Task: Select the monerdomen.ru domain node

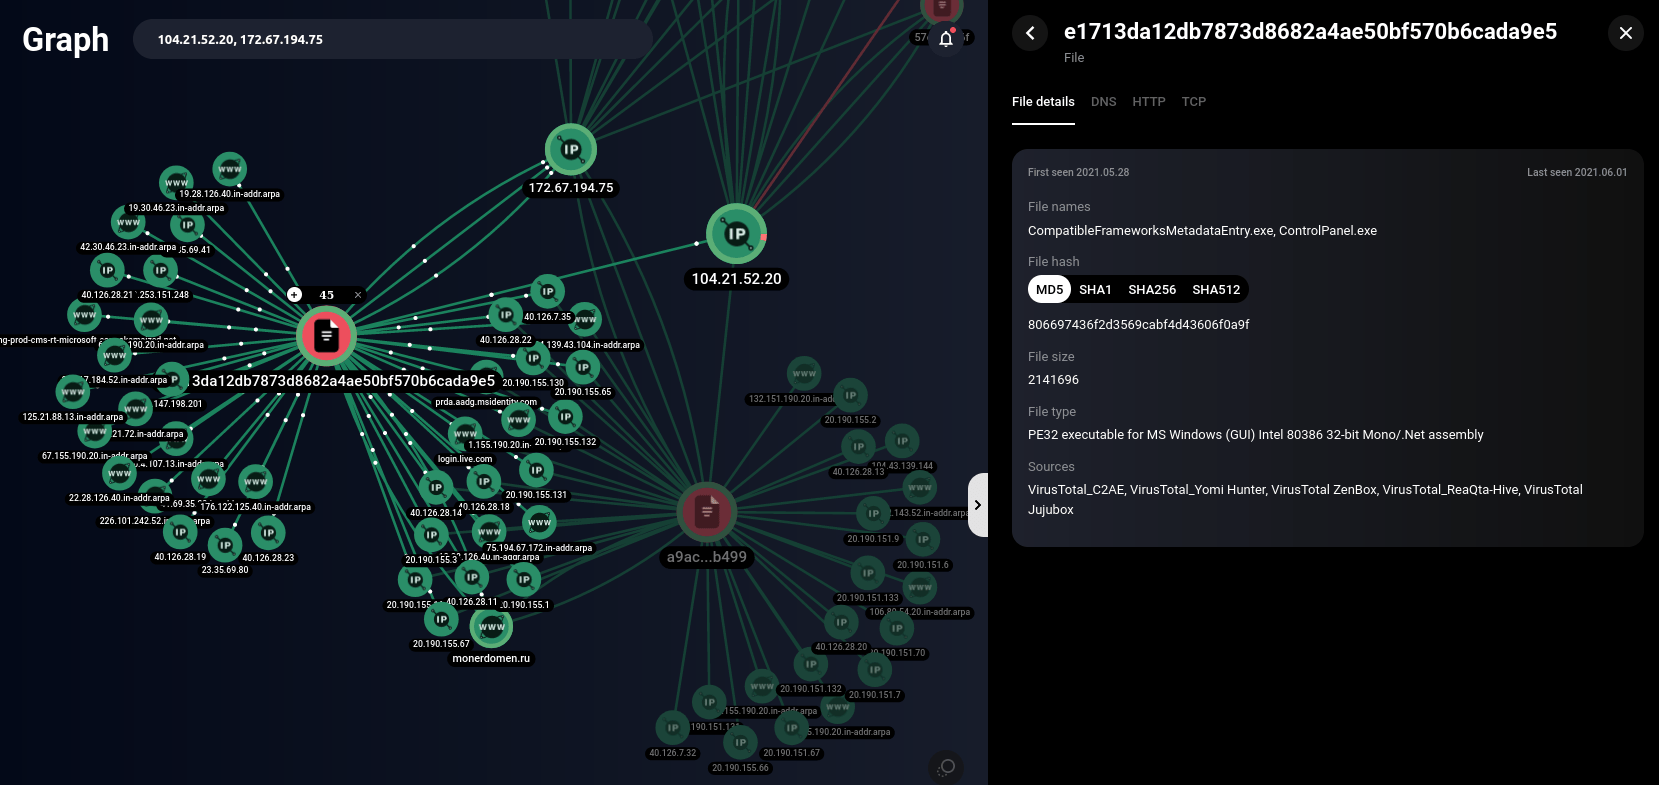Action: tap(492, 627)
